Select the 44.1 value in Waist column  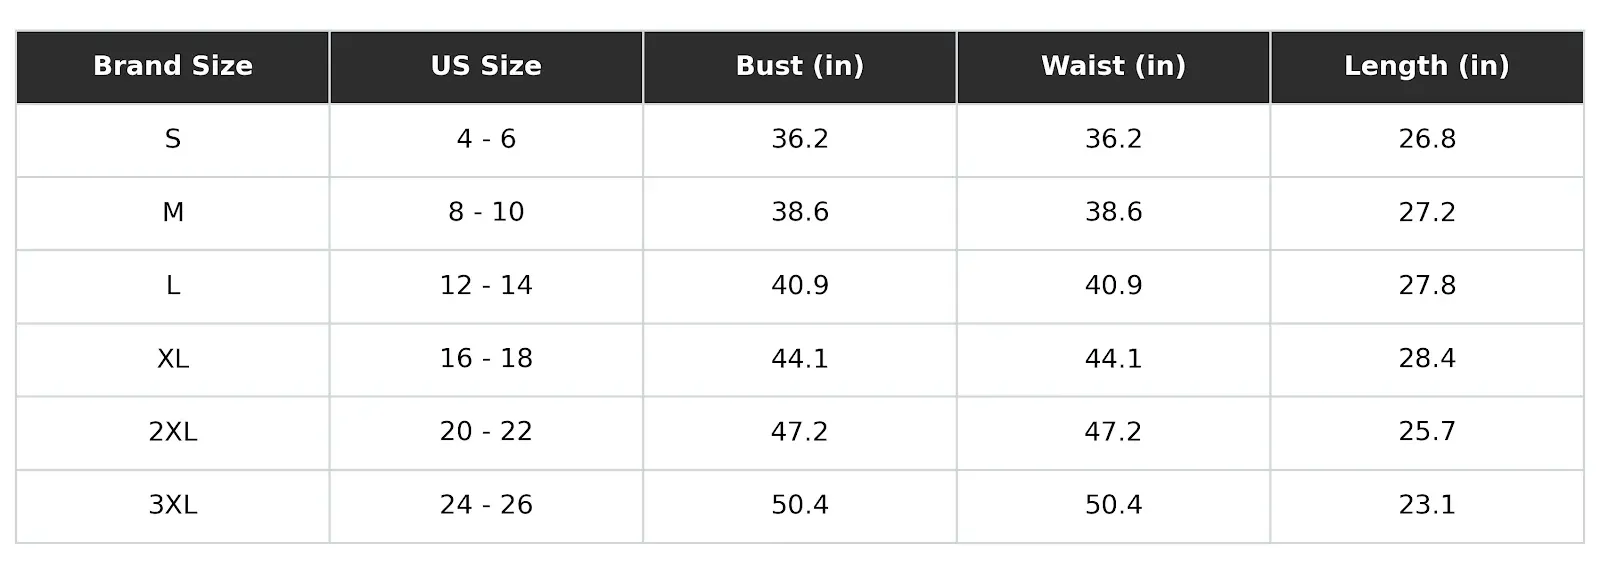pos(1113,358)
